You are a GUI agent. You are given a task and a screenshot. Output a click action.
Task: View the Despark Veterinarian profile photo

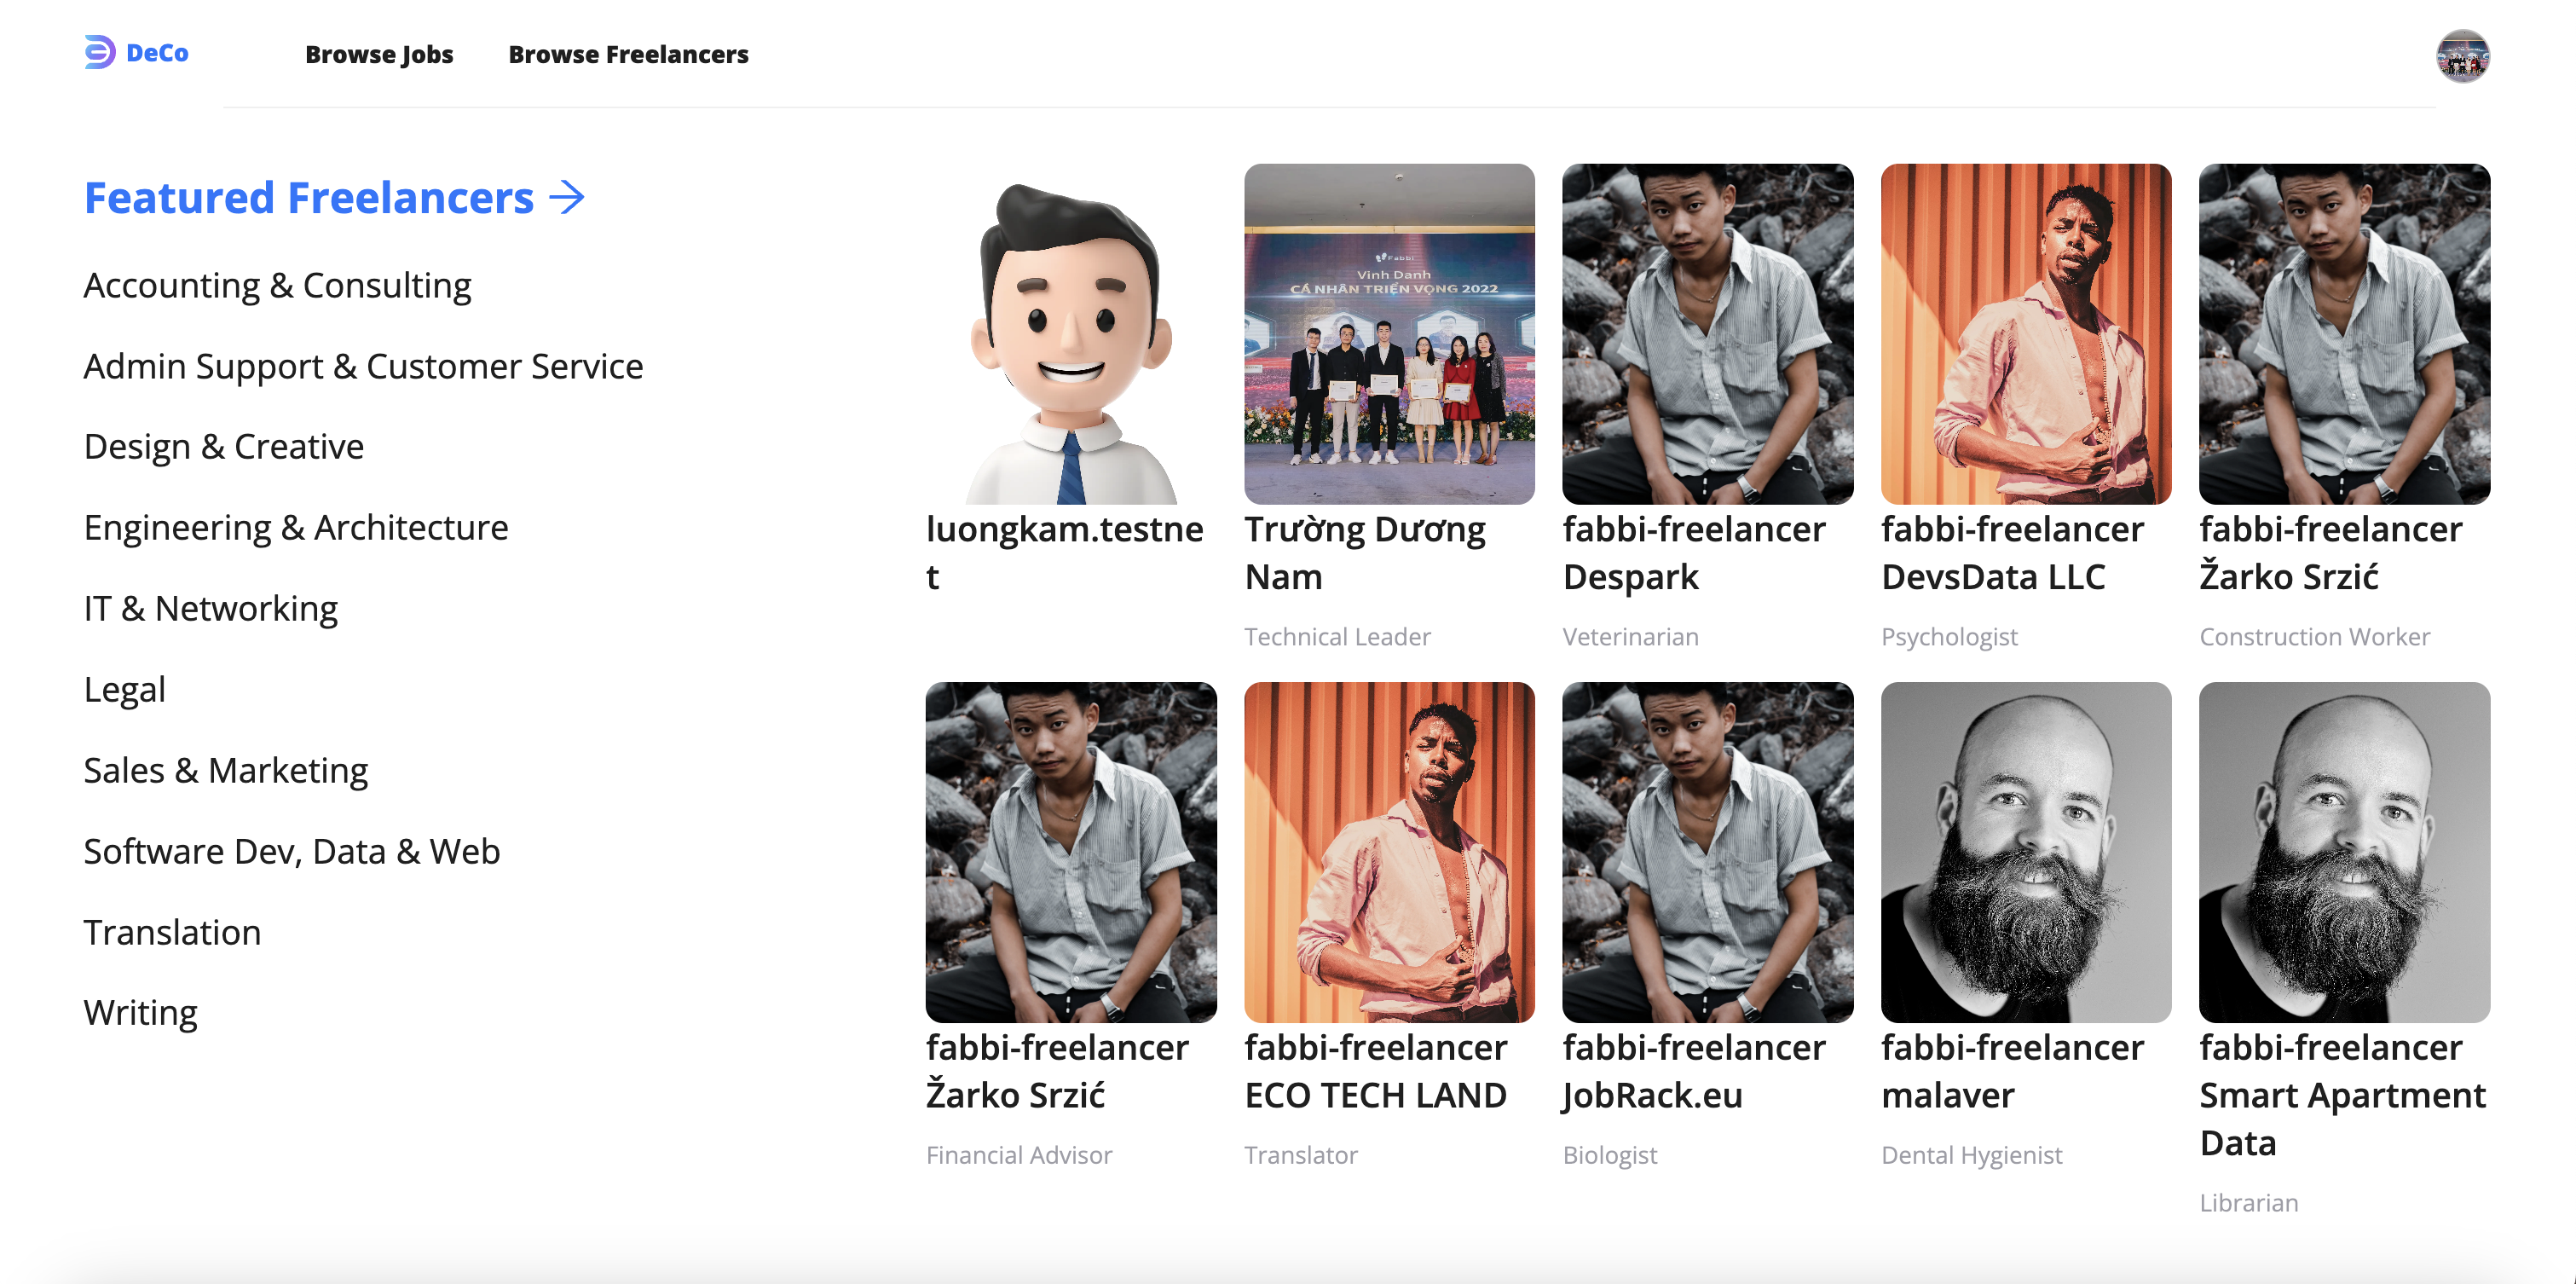1707,334
